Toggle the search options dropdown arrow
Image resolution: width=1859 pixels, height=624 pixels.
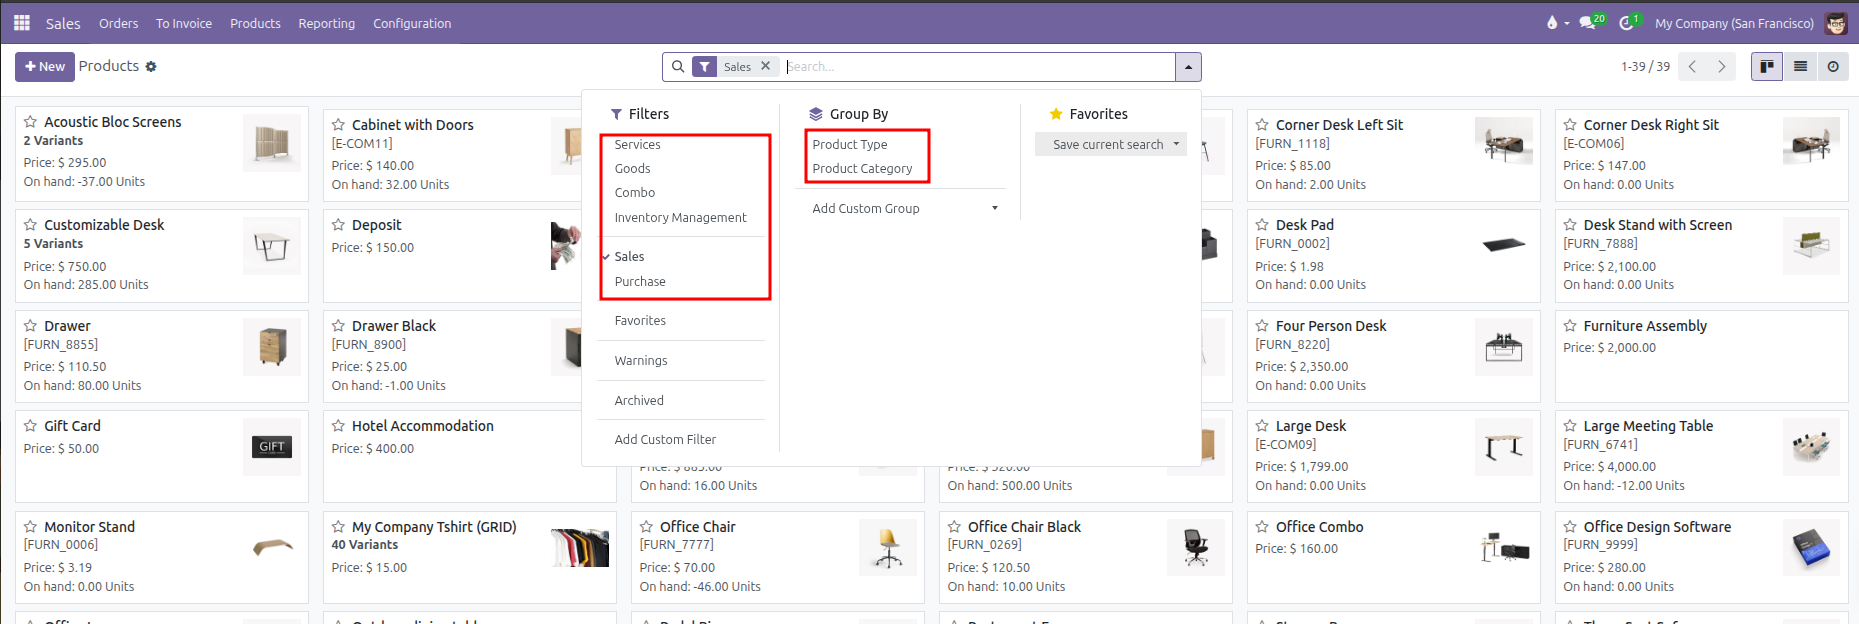point(1188,67)
